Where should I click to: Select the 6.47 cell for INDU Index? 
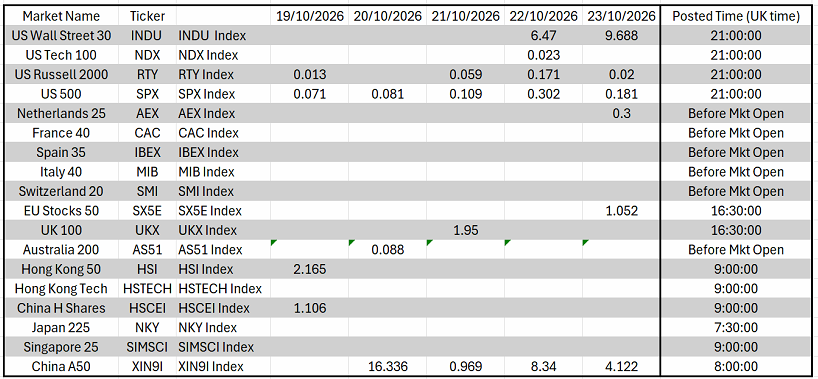(543, 35)
